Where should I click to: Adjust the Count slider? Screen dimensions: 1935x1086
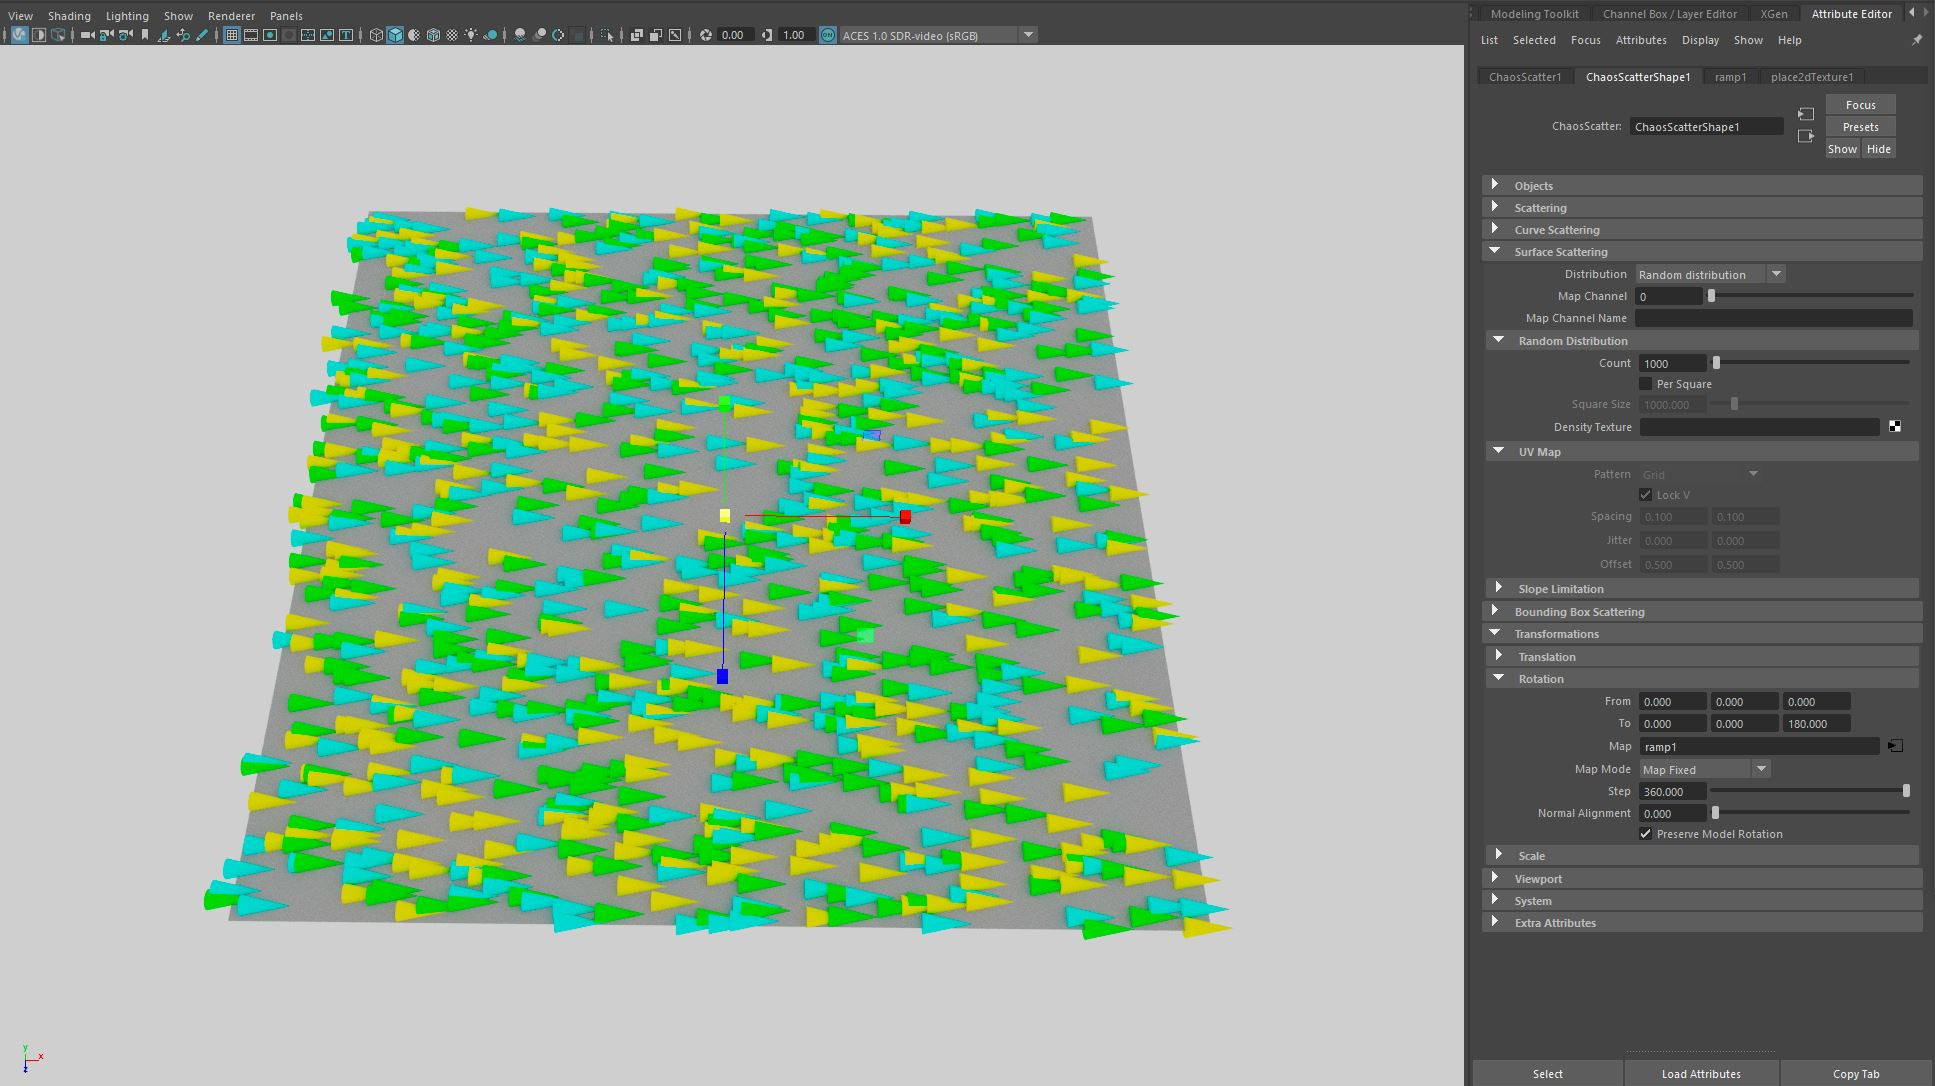click(x=1716, y=363)
